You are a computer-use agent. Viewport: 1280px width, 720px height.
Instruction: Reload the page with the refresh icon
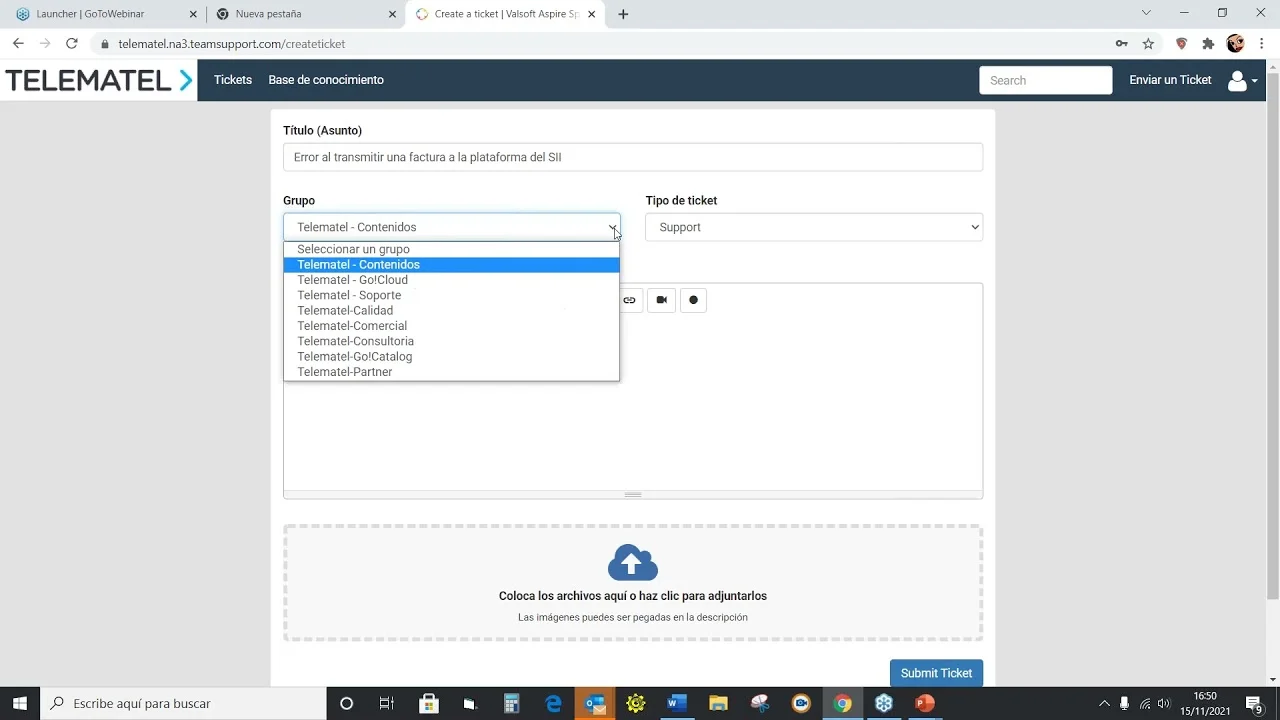71,44
